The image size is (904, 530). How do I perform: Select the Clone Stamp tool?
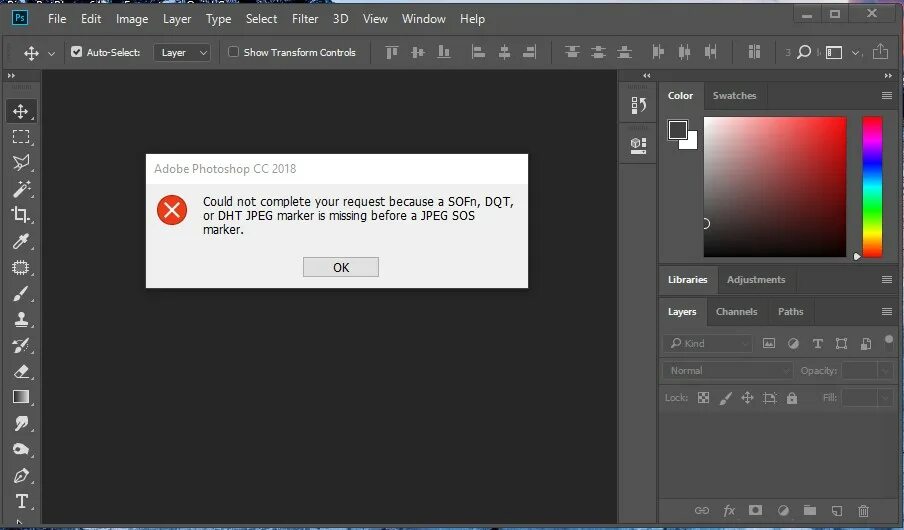(x=21, y=319)
